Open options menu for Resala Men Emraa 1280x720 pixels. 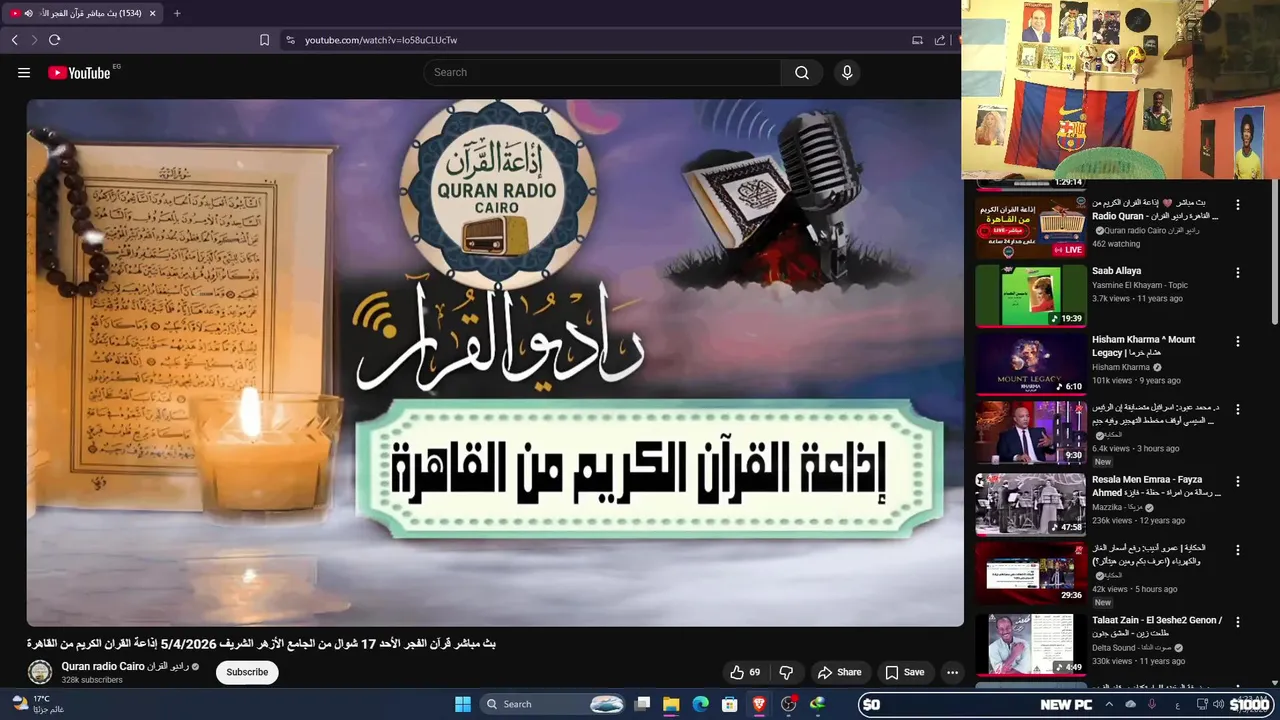pos(1238,482)
